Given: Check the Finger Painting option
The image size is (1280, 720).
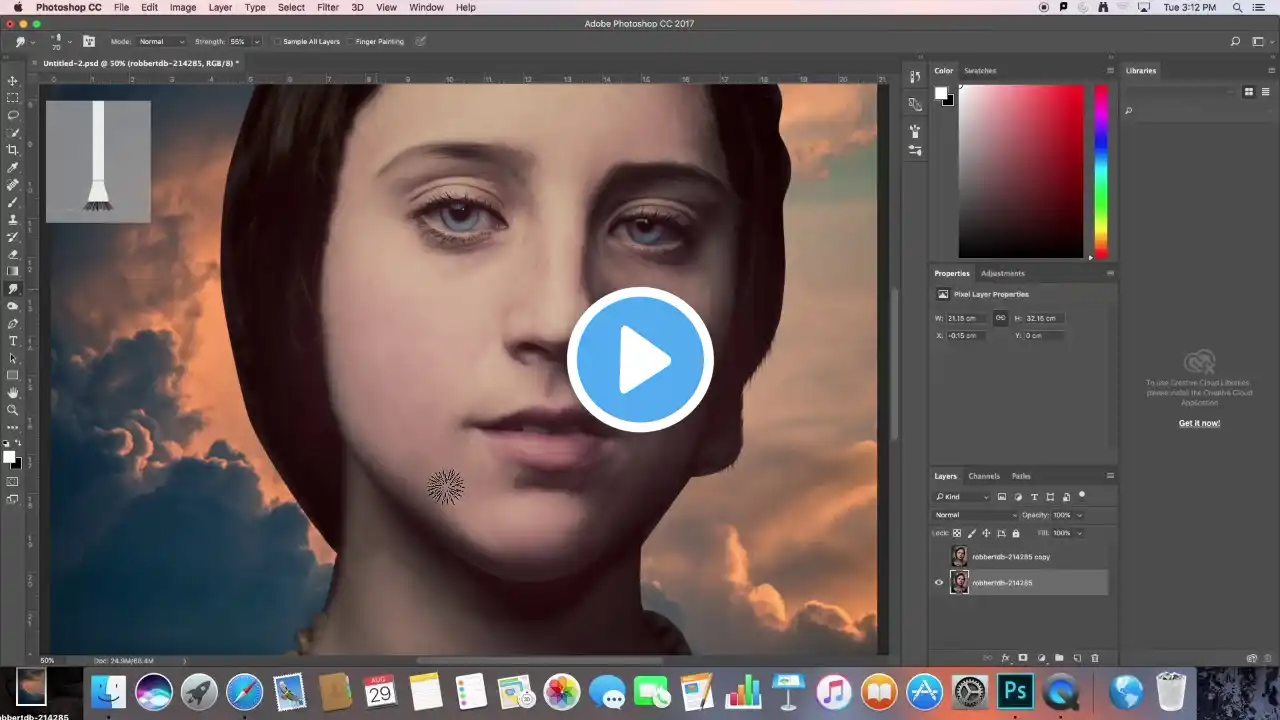Looking at the screenshot, I should pos(350,42).
